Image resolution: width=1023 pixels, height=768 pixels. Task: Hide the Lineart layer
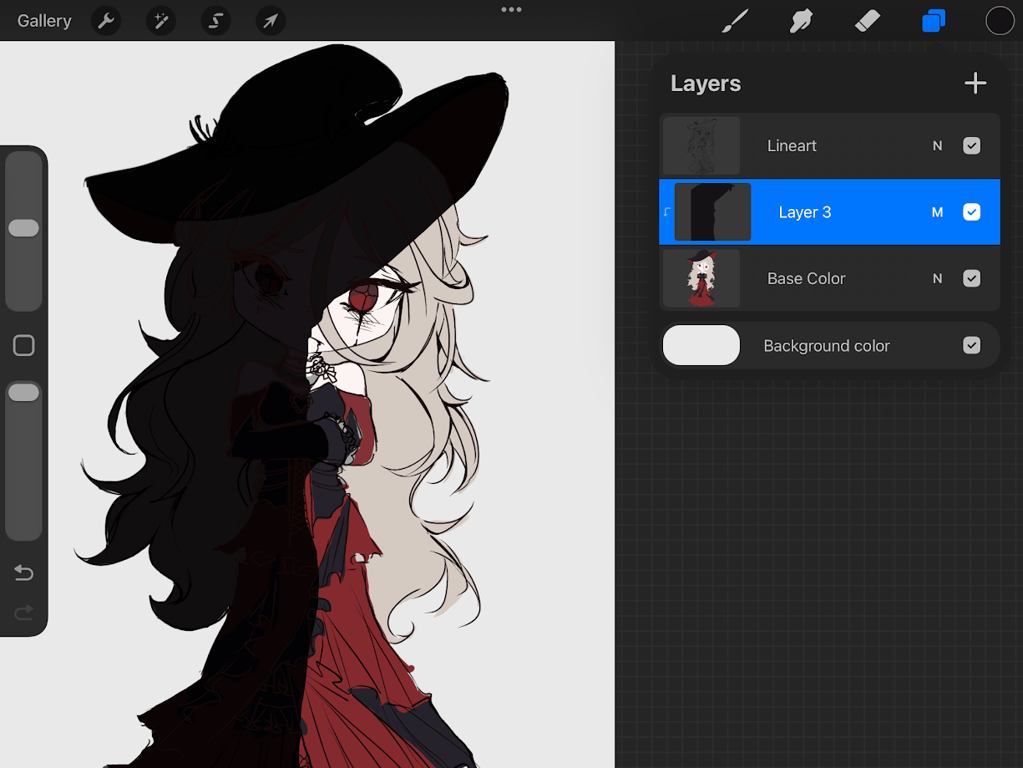tap(971, 146)
